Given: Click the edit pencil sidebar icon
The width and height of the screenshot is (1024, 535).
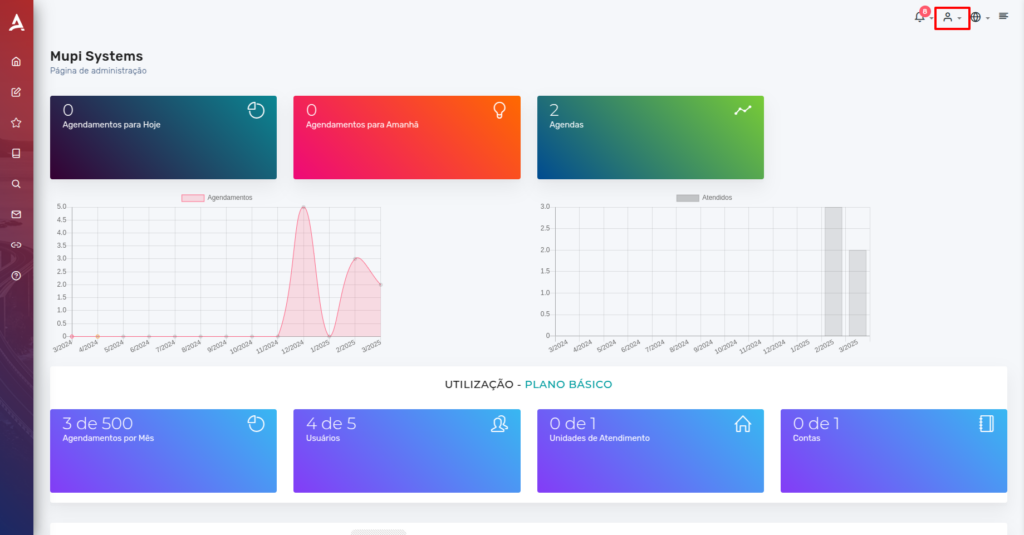Looking at the screenshot, I should point(16,92).
